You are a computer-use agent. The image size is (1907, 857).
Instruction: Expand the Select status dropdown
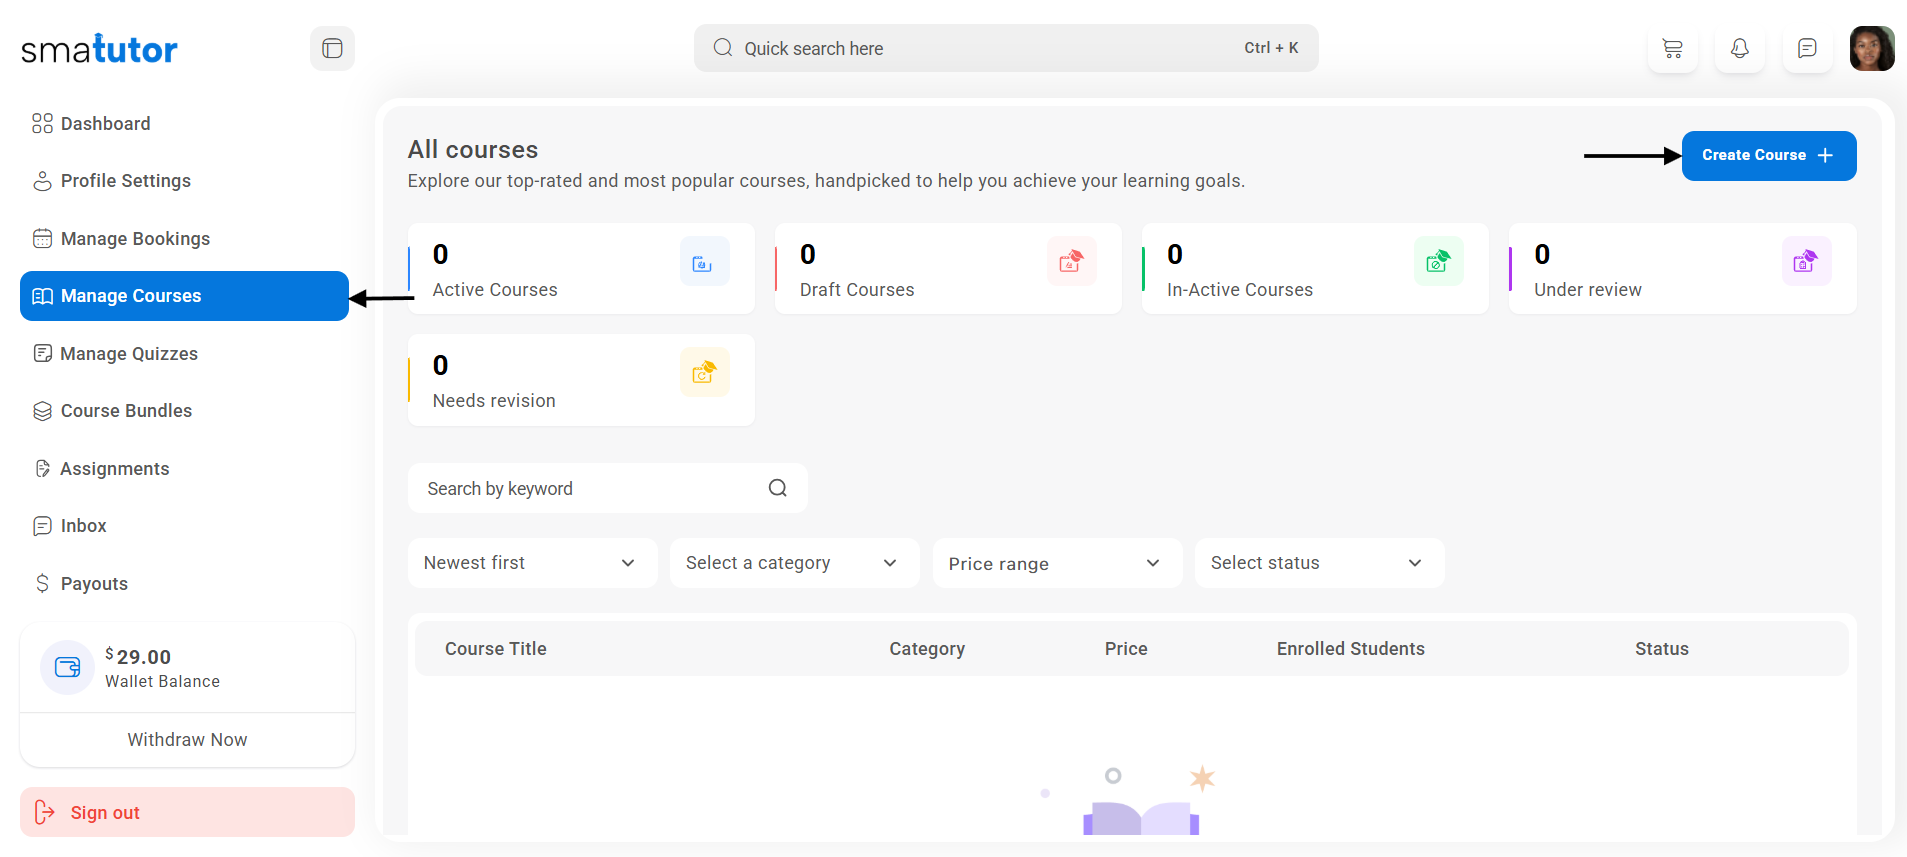1318,563
